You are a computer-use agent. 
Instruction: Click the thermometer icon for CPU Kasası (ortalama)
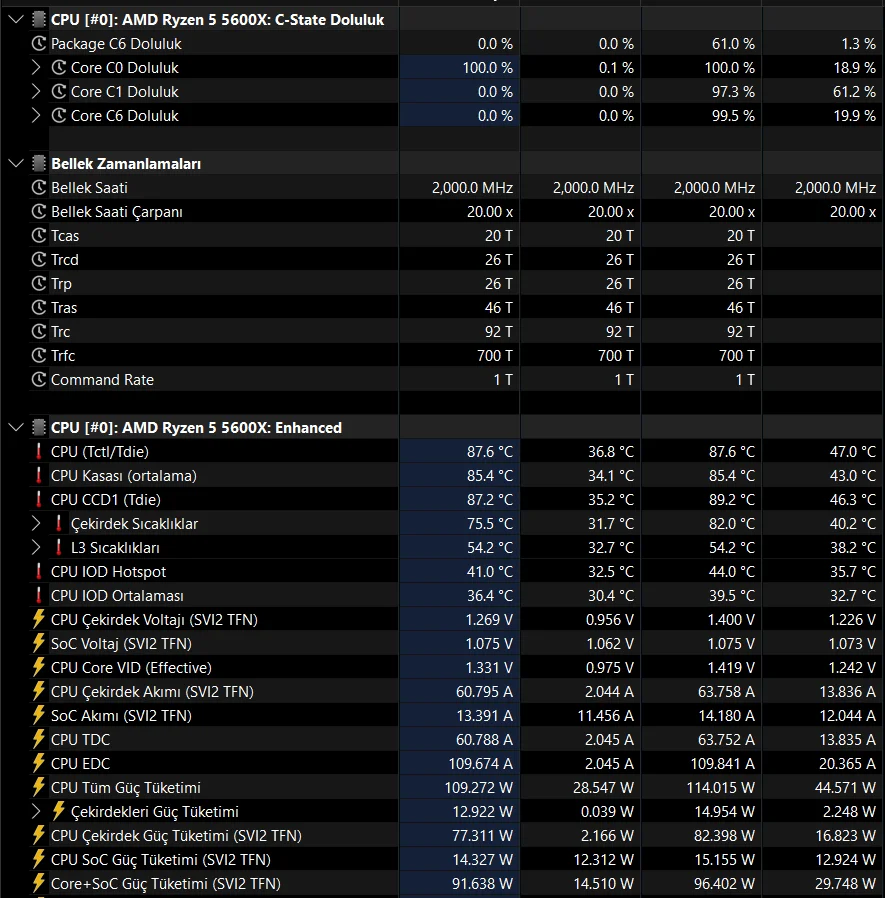click(38, 476)
